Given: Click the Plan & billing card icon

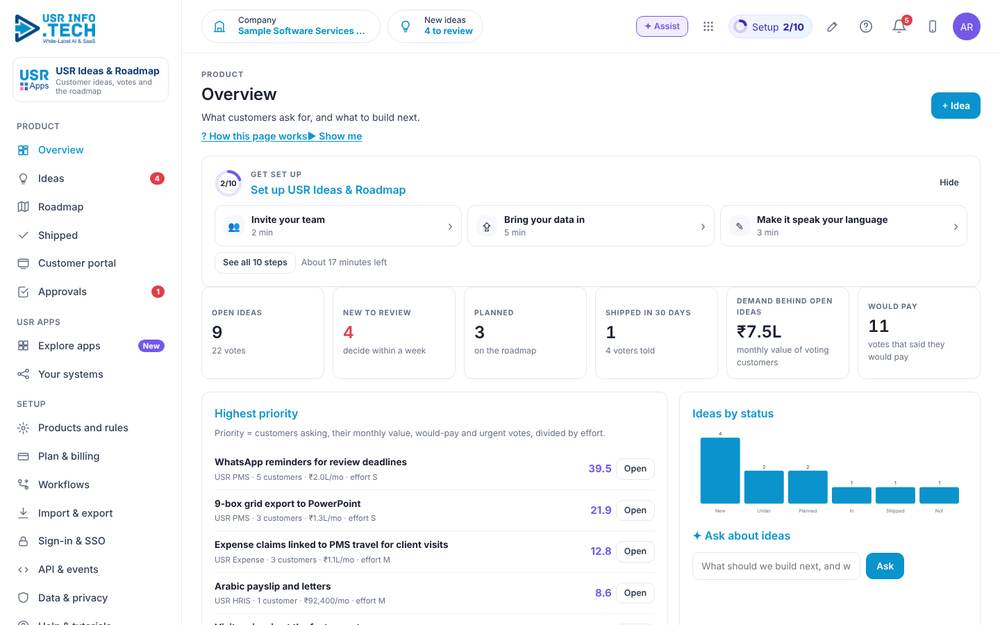Looking at the screenshot, I should point(23,456).
